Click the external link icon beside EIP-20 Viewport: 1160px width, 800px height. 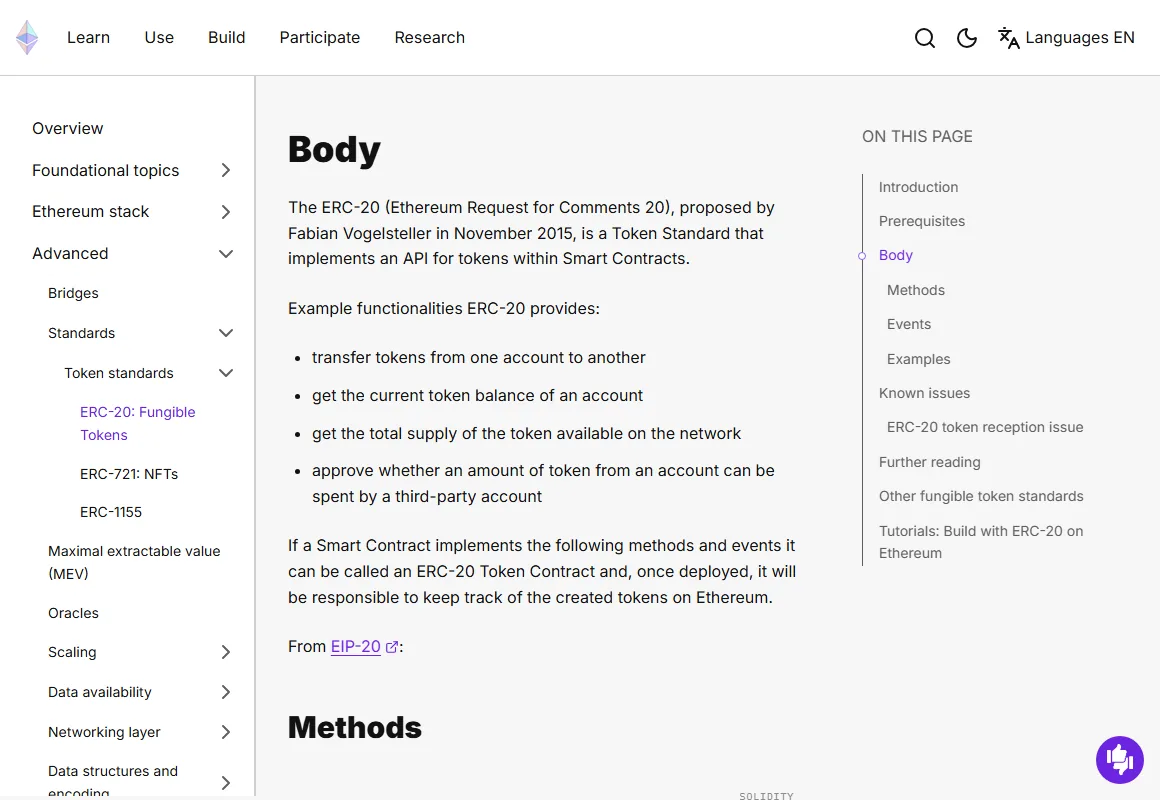coord(392,647)
